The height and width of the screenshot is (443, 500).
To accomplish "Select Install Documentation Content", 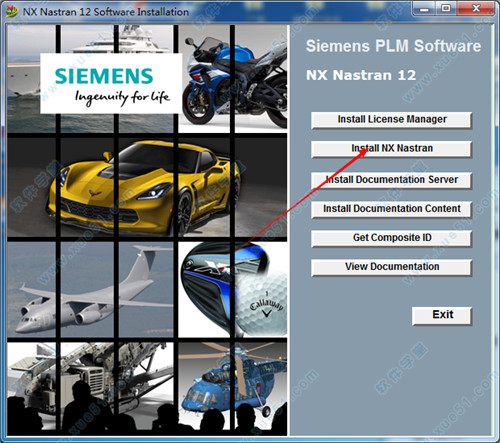I will pyautogui.click(x=391, y=209).
